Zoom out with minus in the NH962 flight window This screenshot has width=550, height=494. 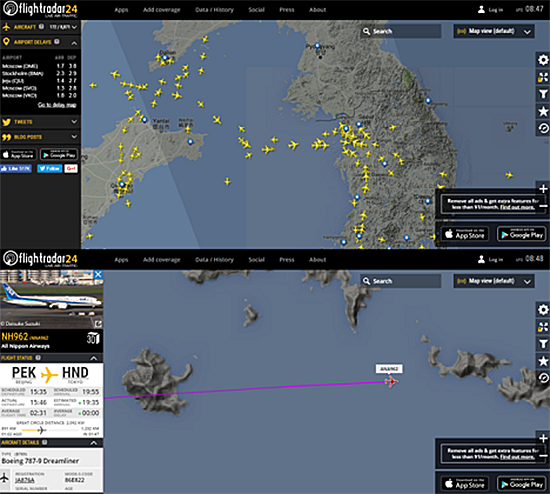[543, 455]
